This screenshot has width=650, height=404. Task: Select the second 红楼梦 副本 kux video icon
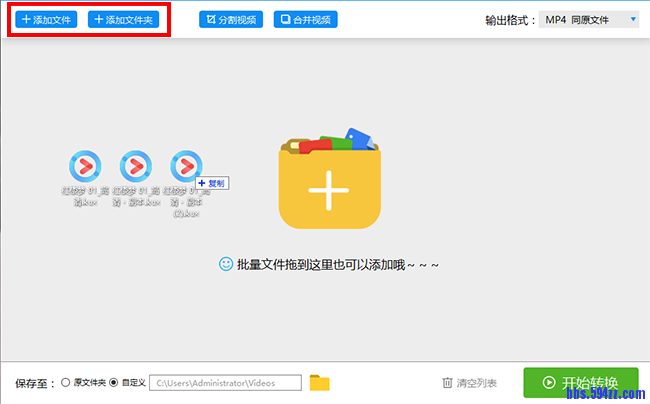tap(135, 165)
